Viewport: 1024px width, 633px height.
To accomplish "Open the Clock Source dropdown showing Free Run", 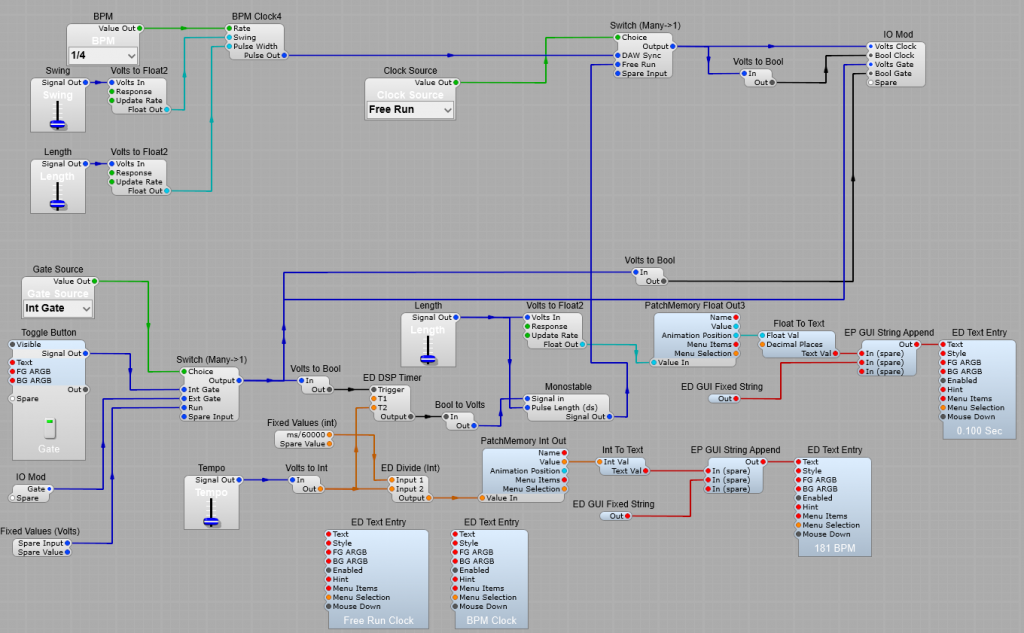I will [409, 110].
